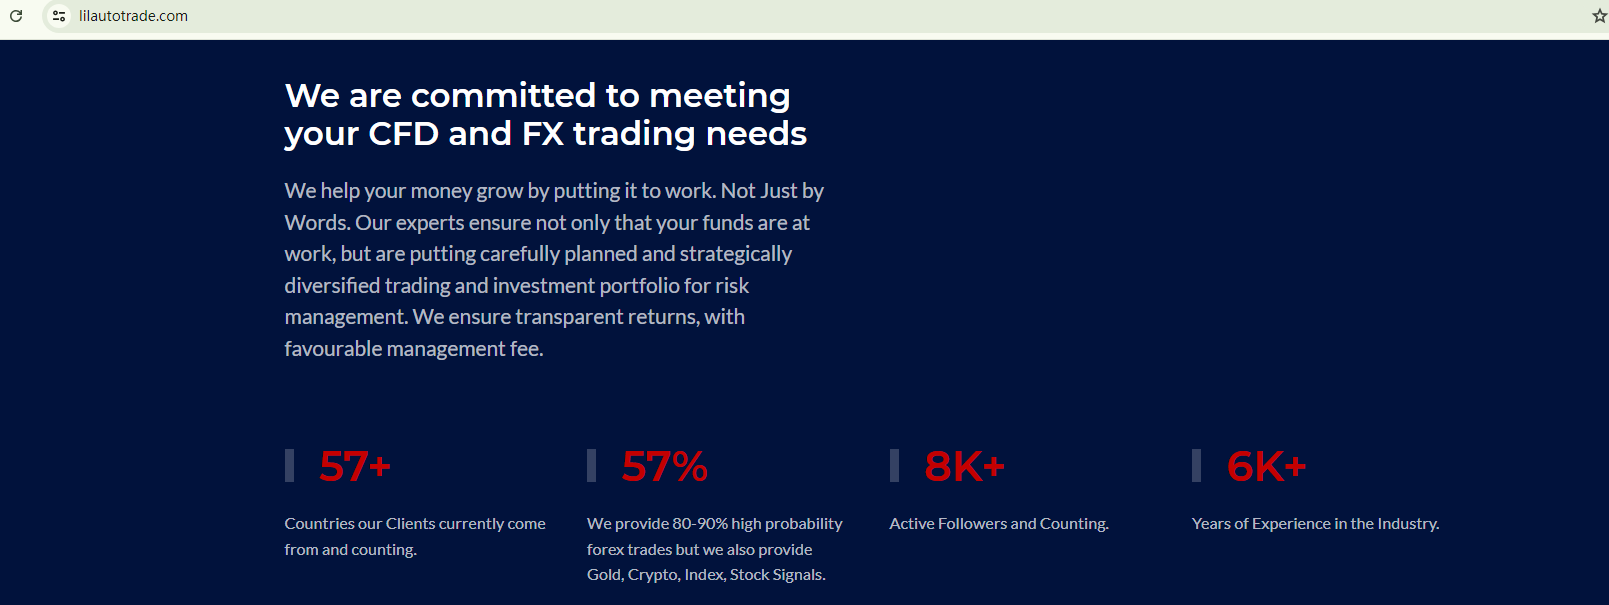Click the lilautotrade.com address bar URL
1609x605 pixels.
133,16
